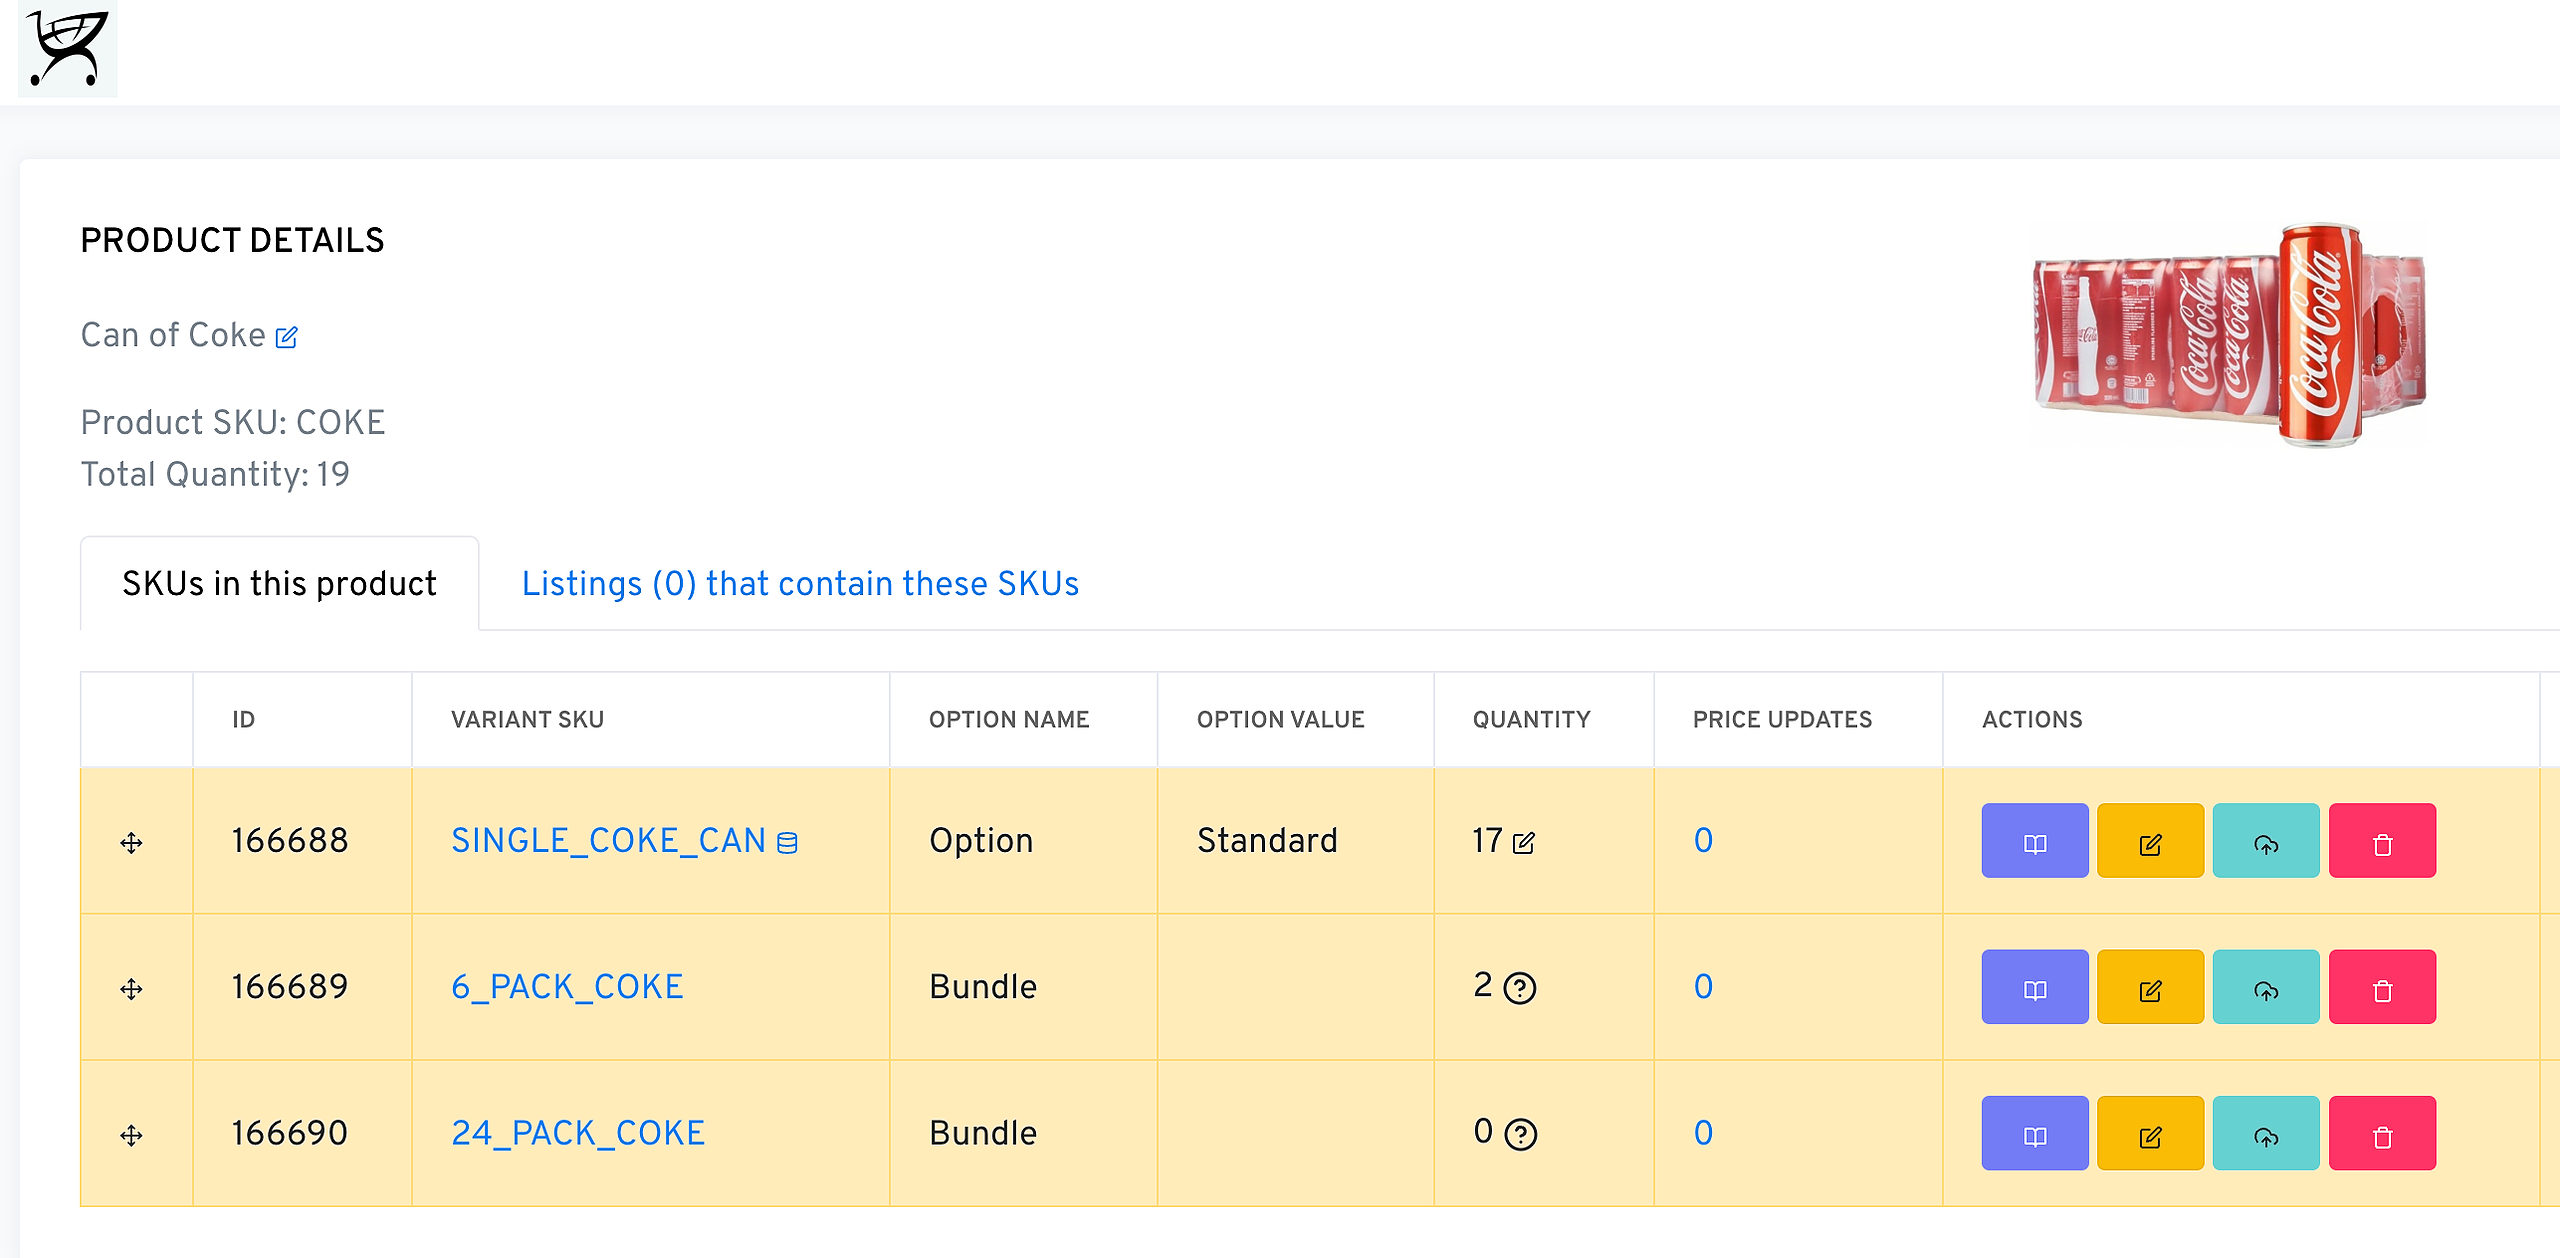Click the shopping cart logo

pyautogui.click(x=67, y=48)
